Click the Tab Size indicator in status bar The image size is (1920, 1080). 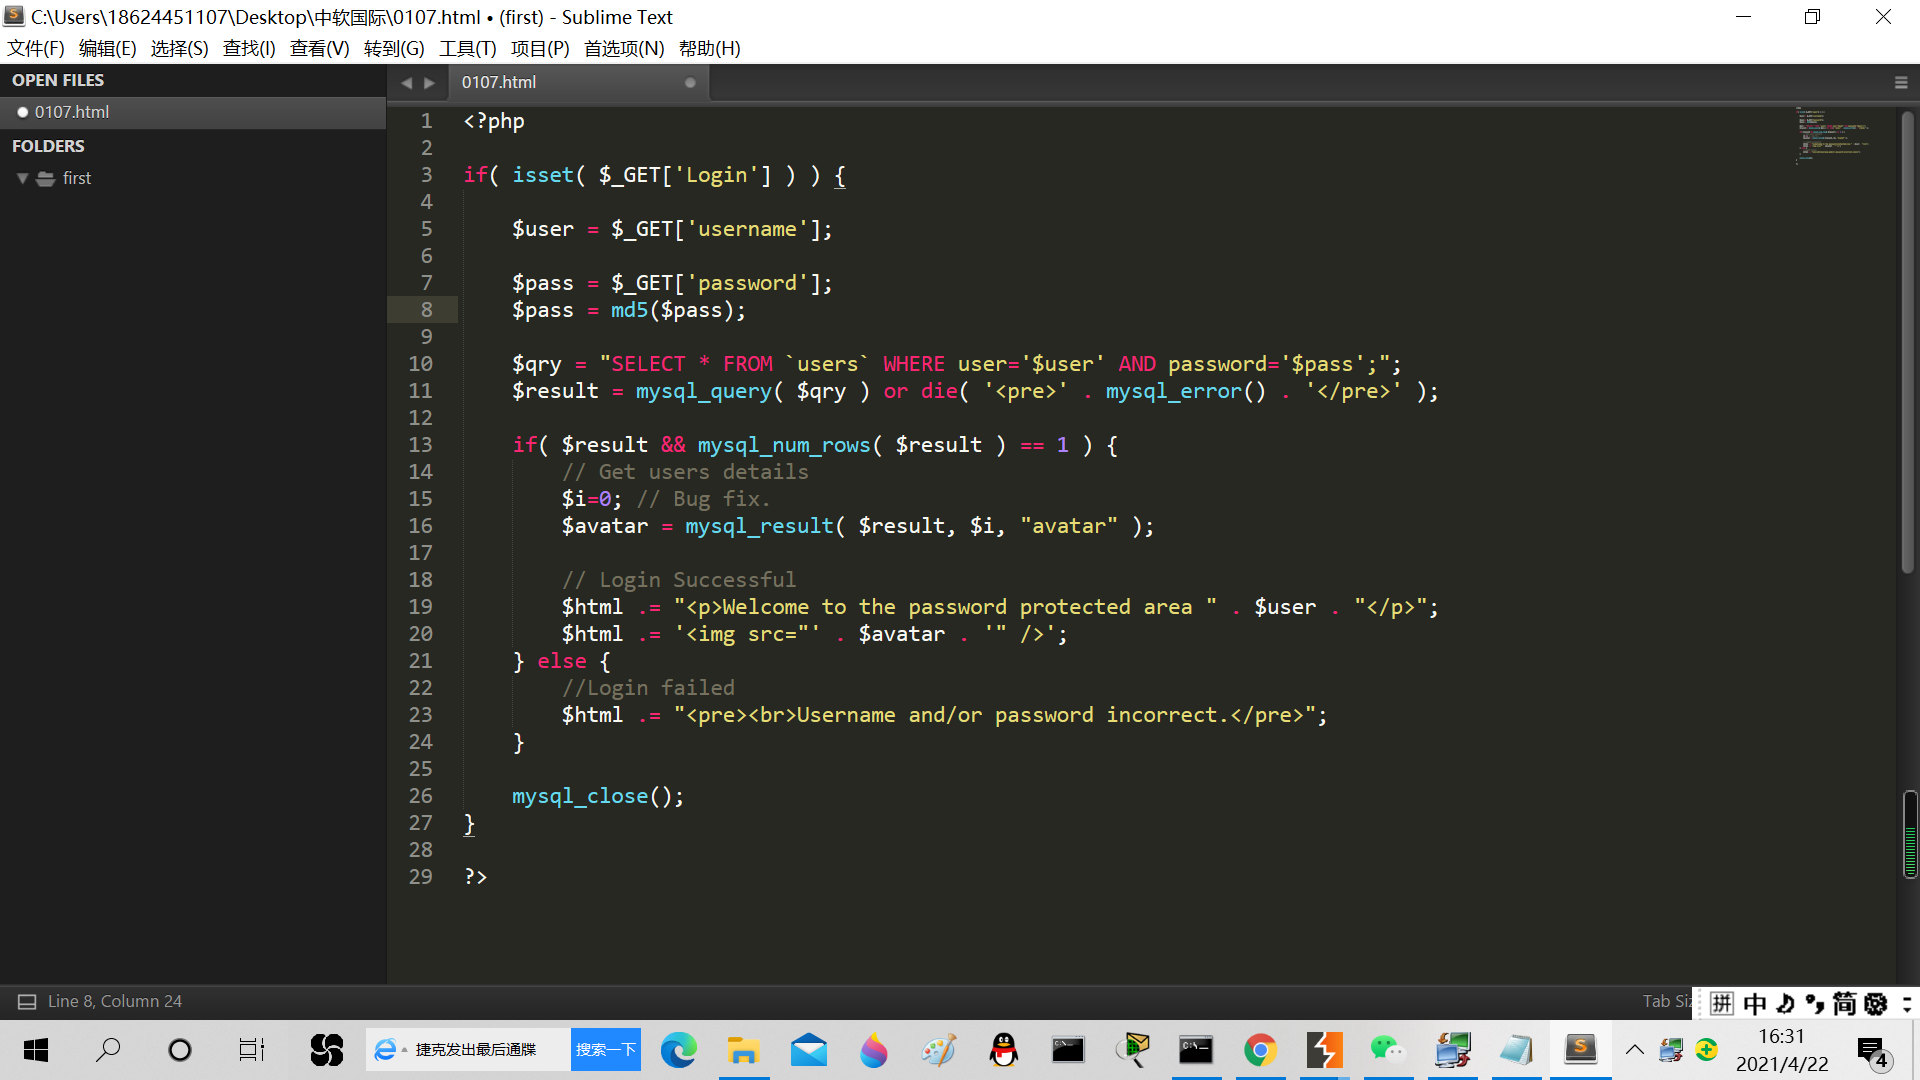click(x=1665, y=1001)
